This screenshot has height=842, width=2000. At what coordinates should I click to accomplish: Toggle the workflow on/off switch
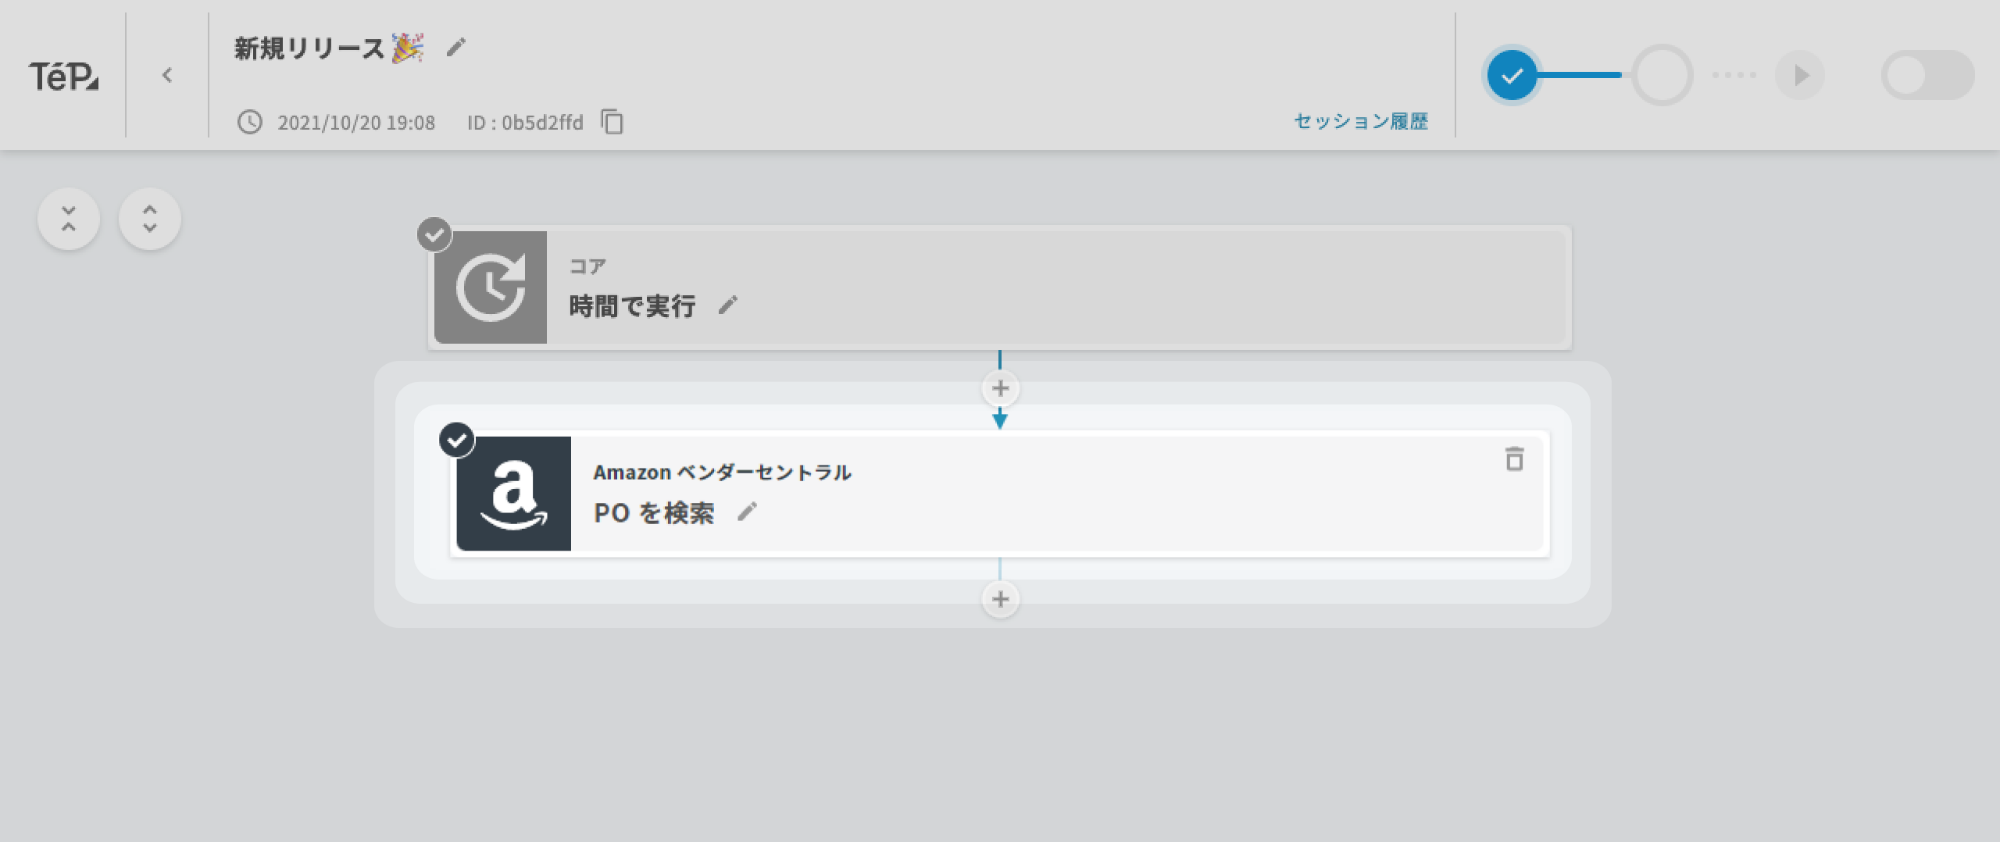point(1928,75)
